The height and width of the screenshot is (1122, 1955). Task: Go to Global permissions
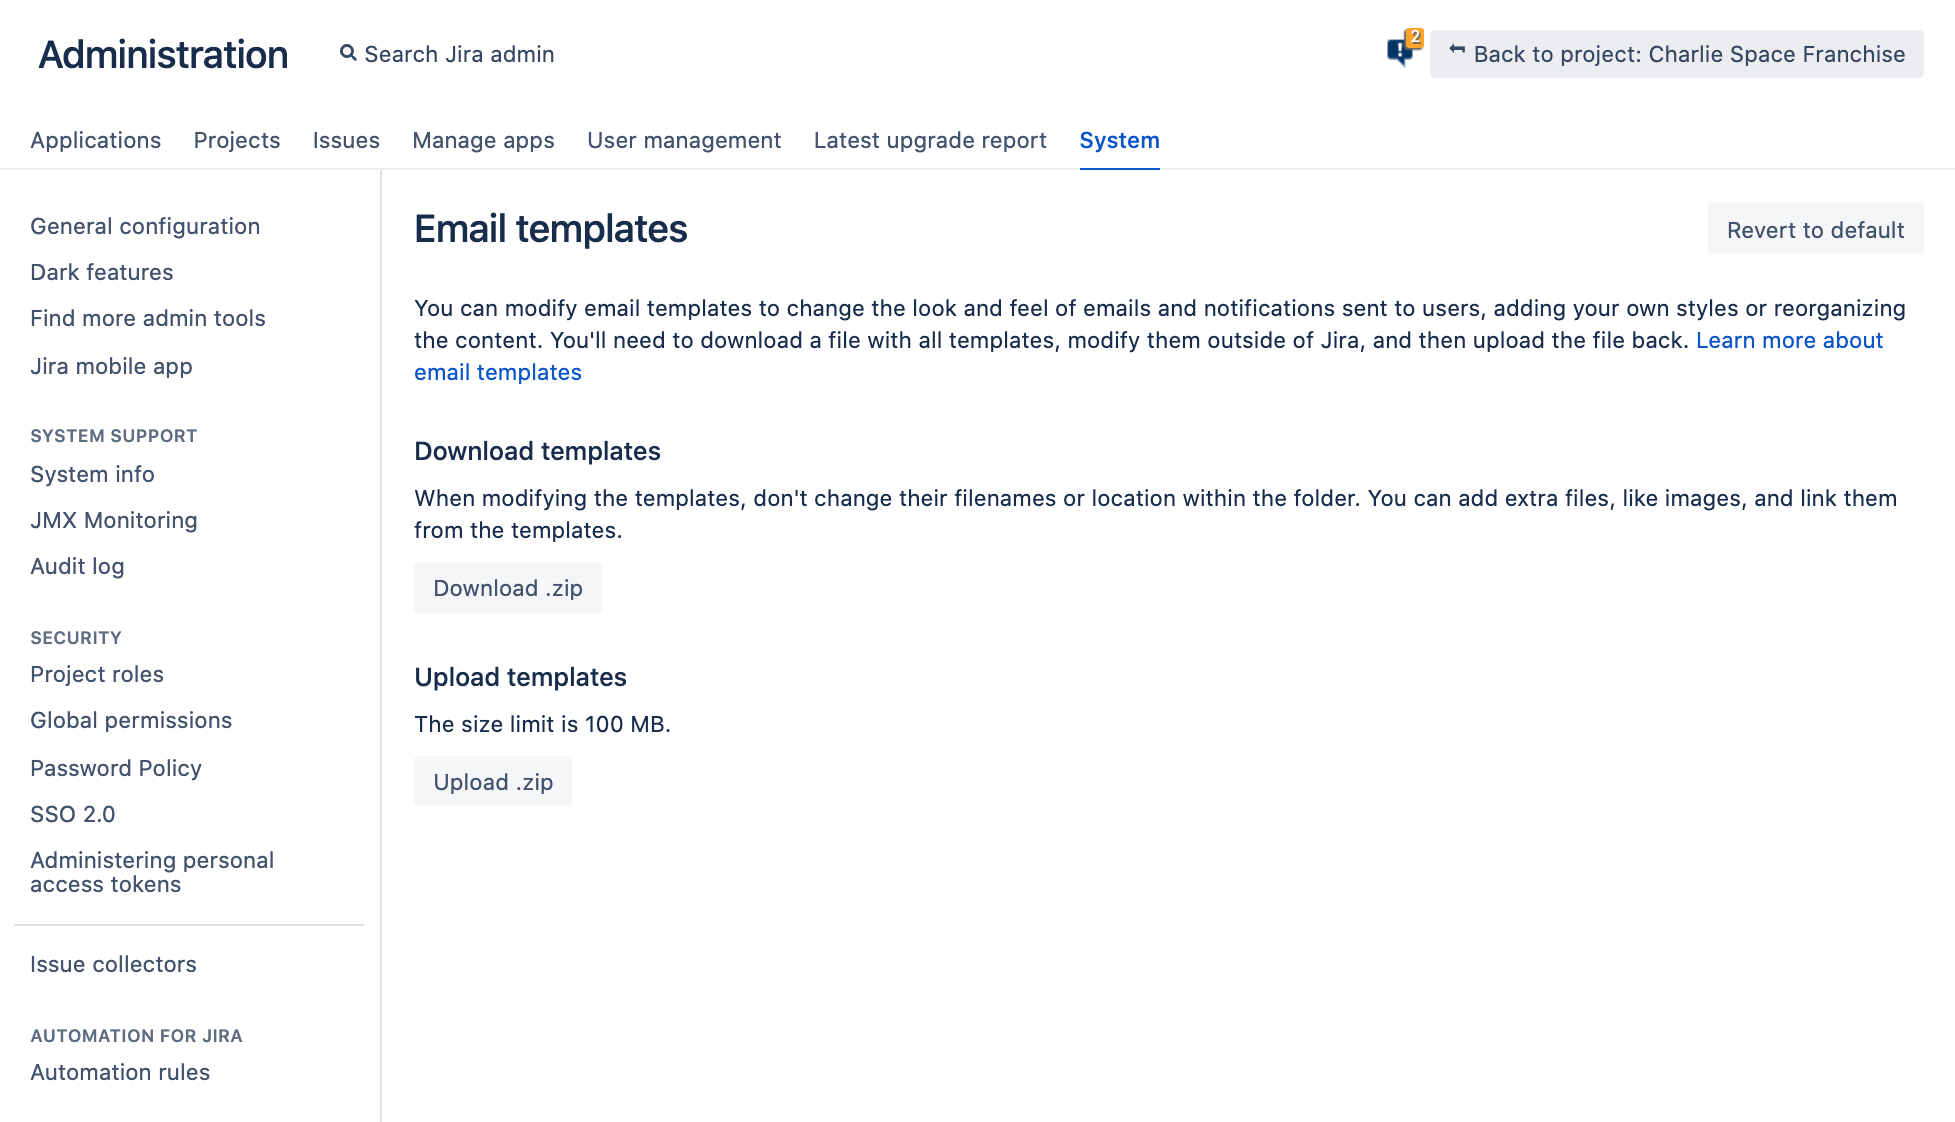coord(131,720)
